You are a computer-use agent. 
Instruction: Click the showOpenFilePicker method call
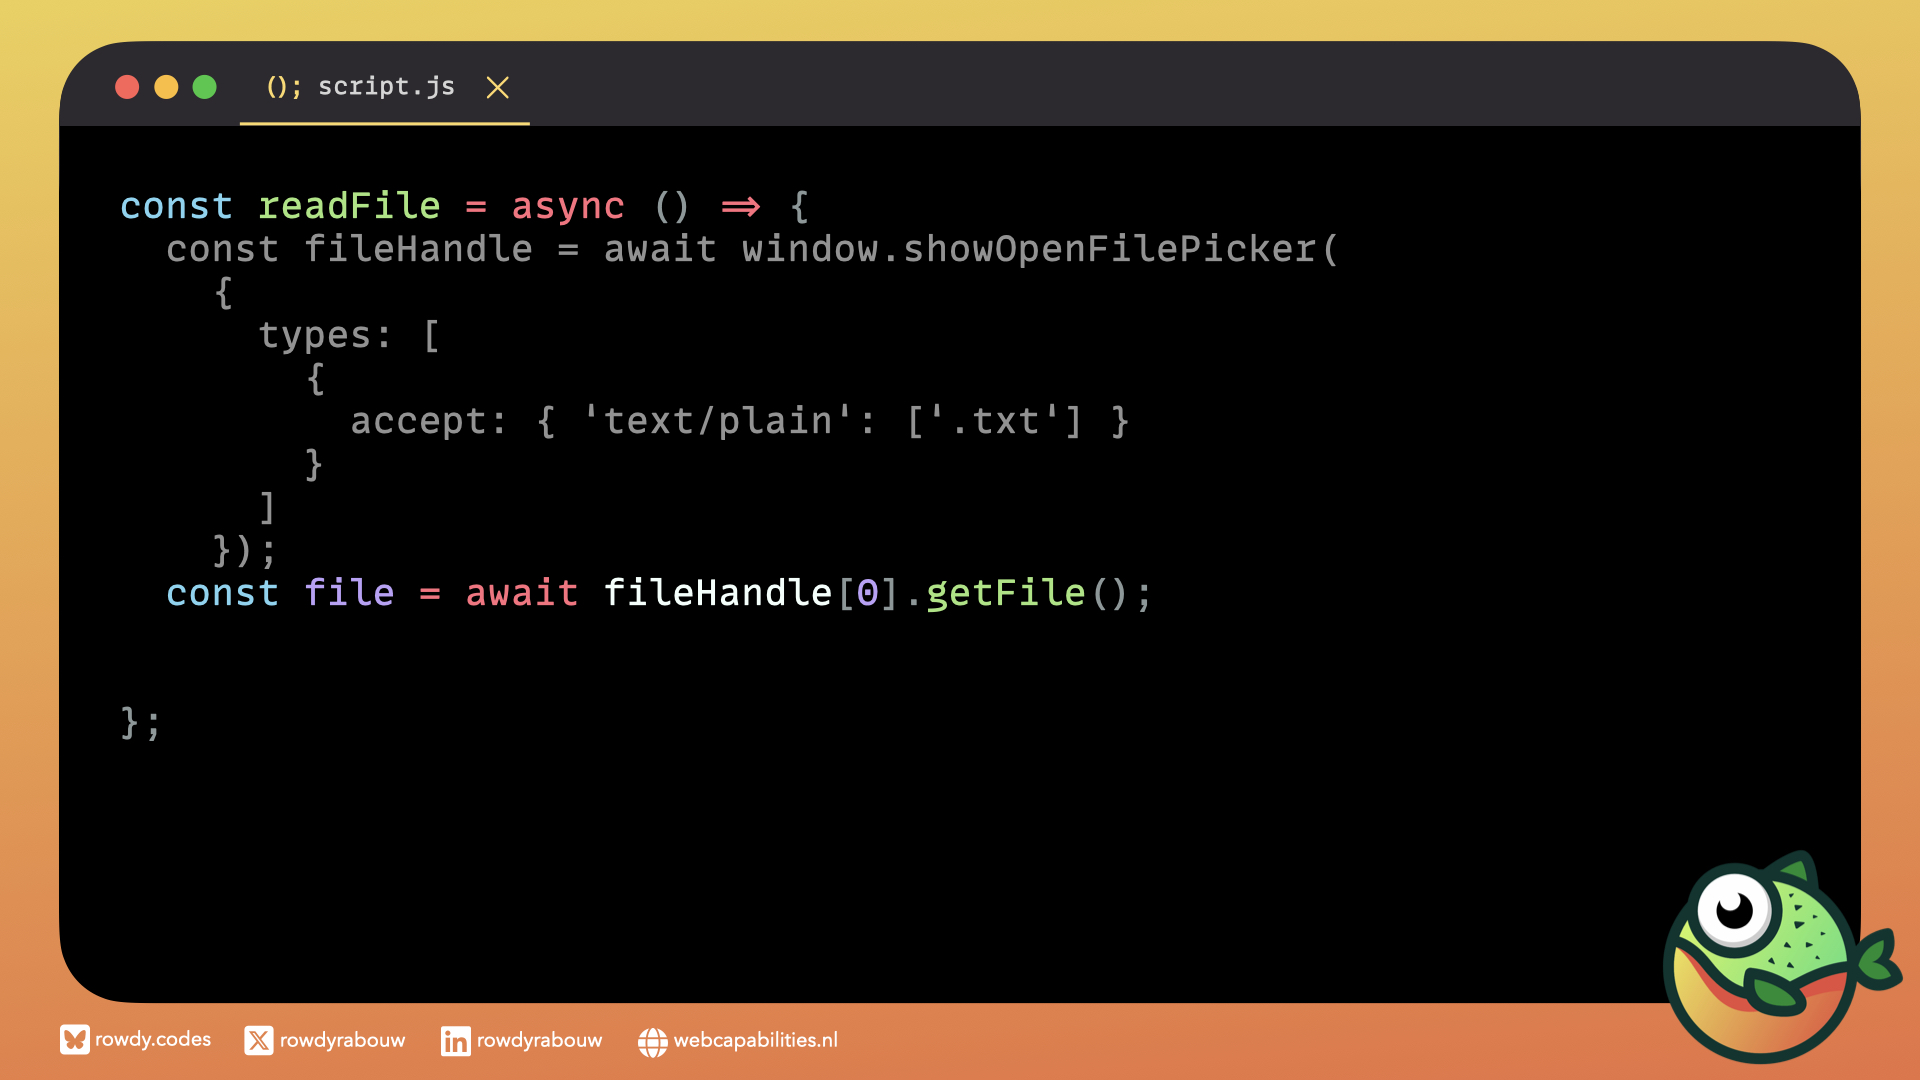pos(1110,249)
